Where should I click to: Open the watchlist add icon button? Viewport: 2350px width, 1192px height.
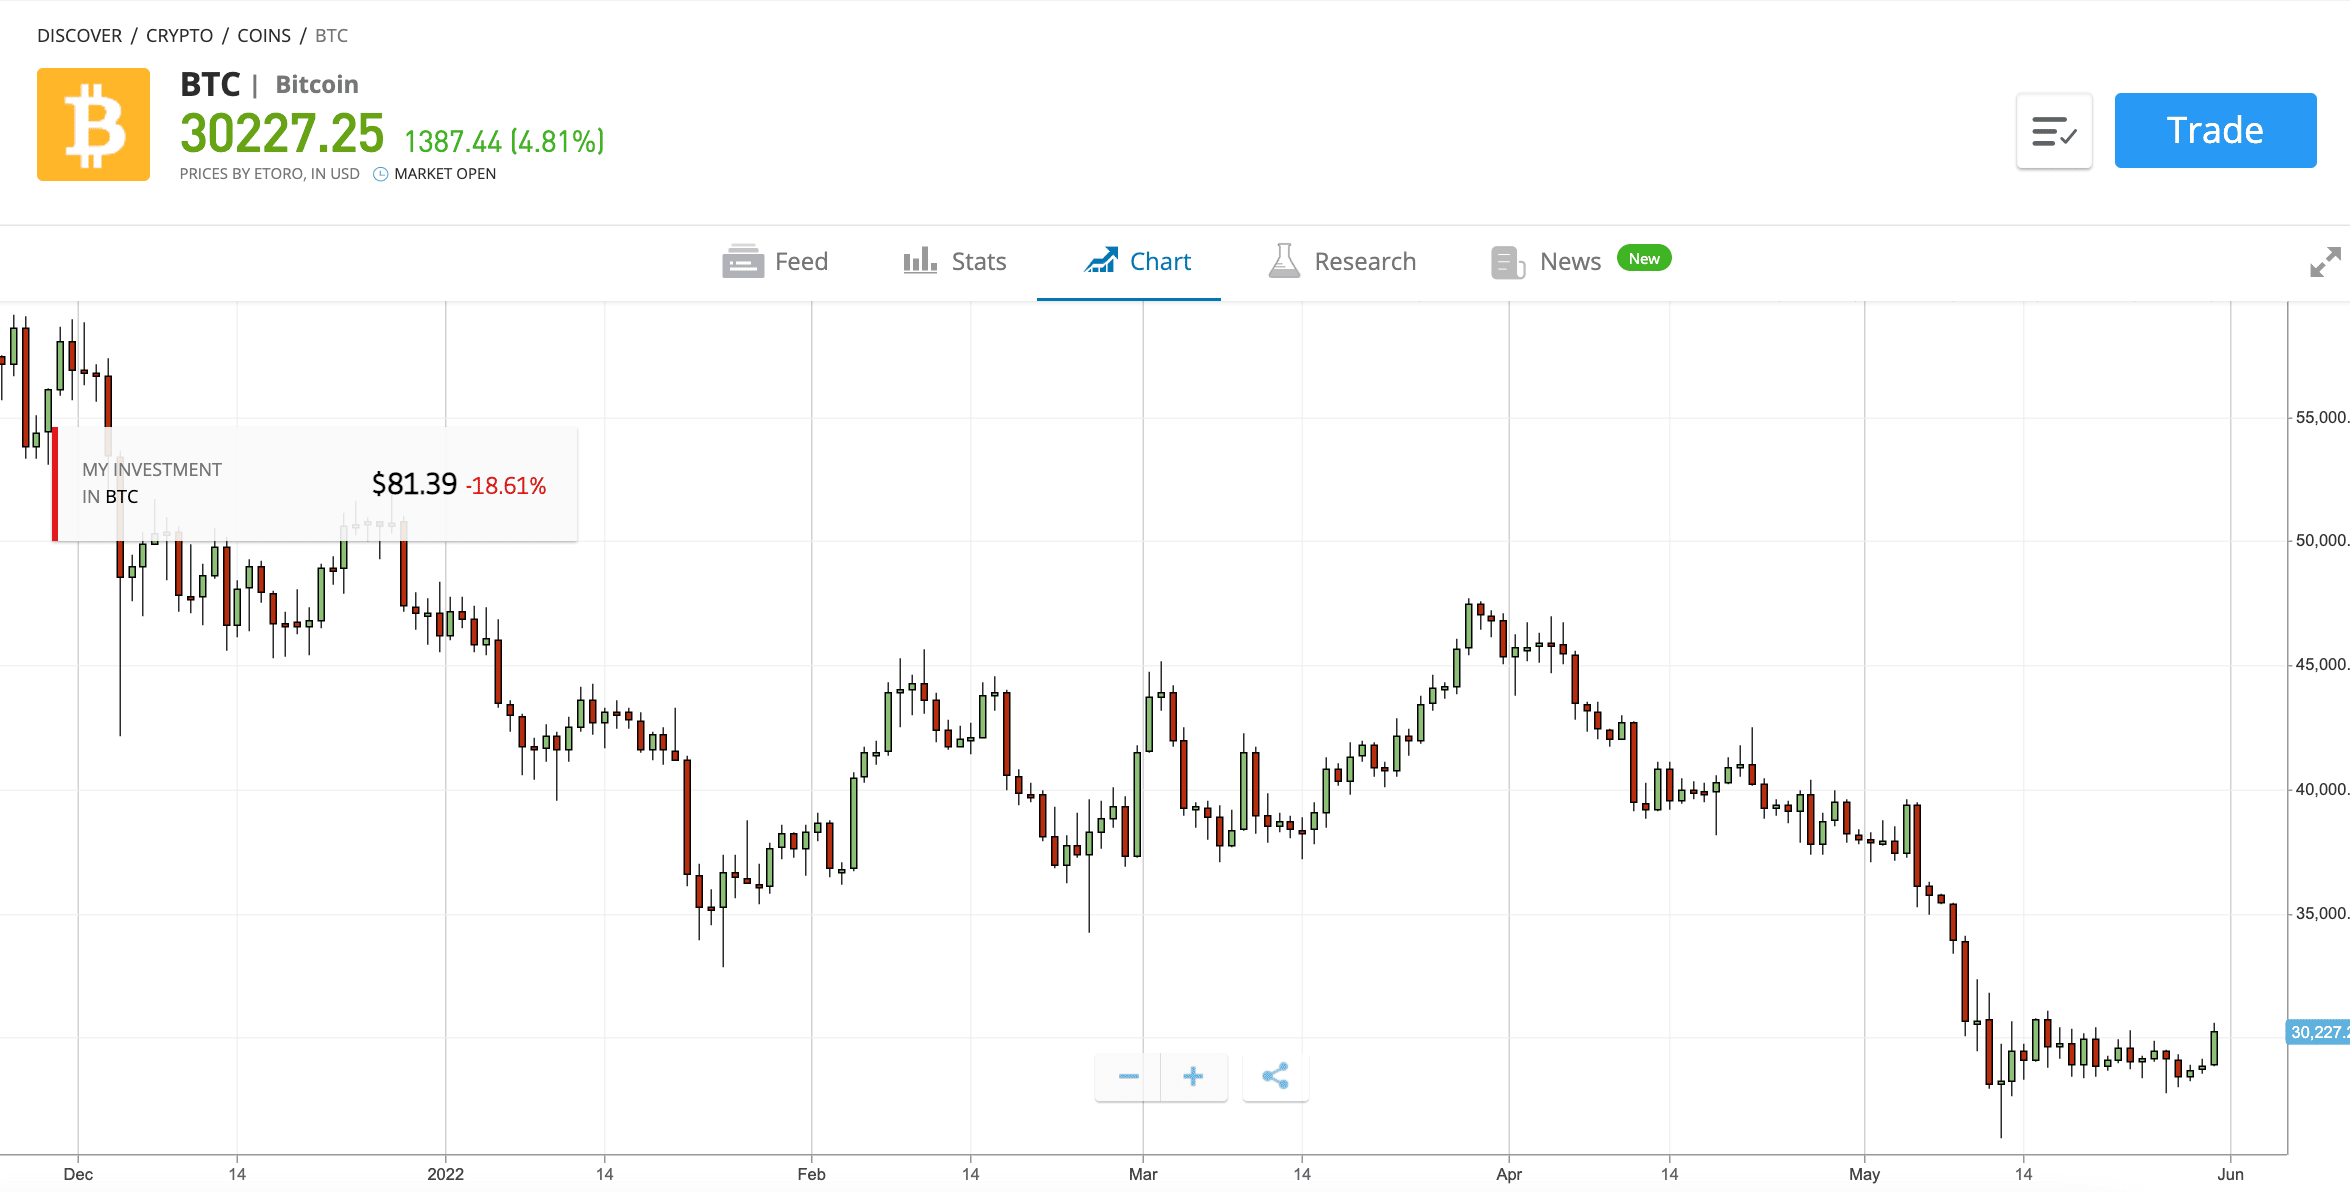2054,131
